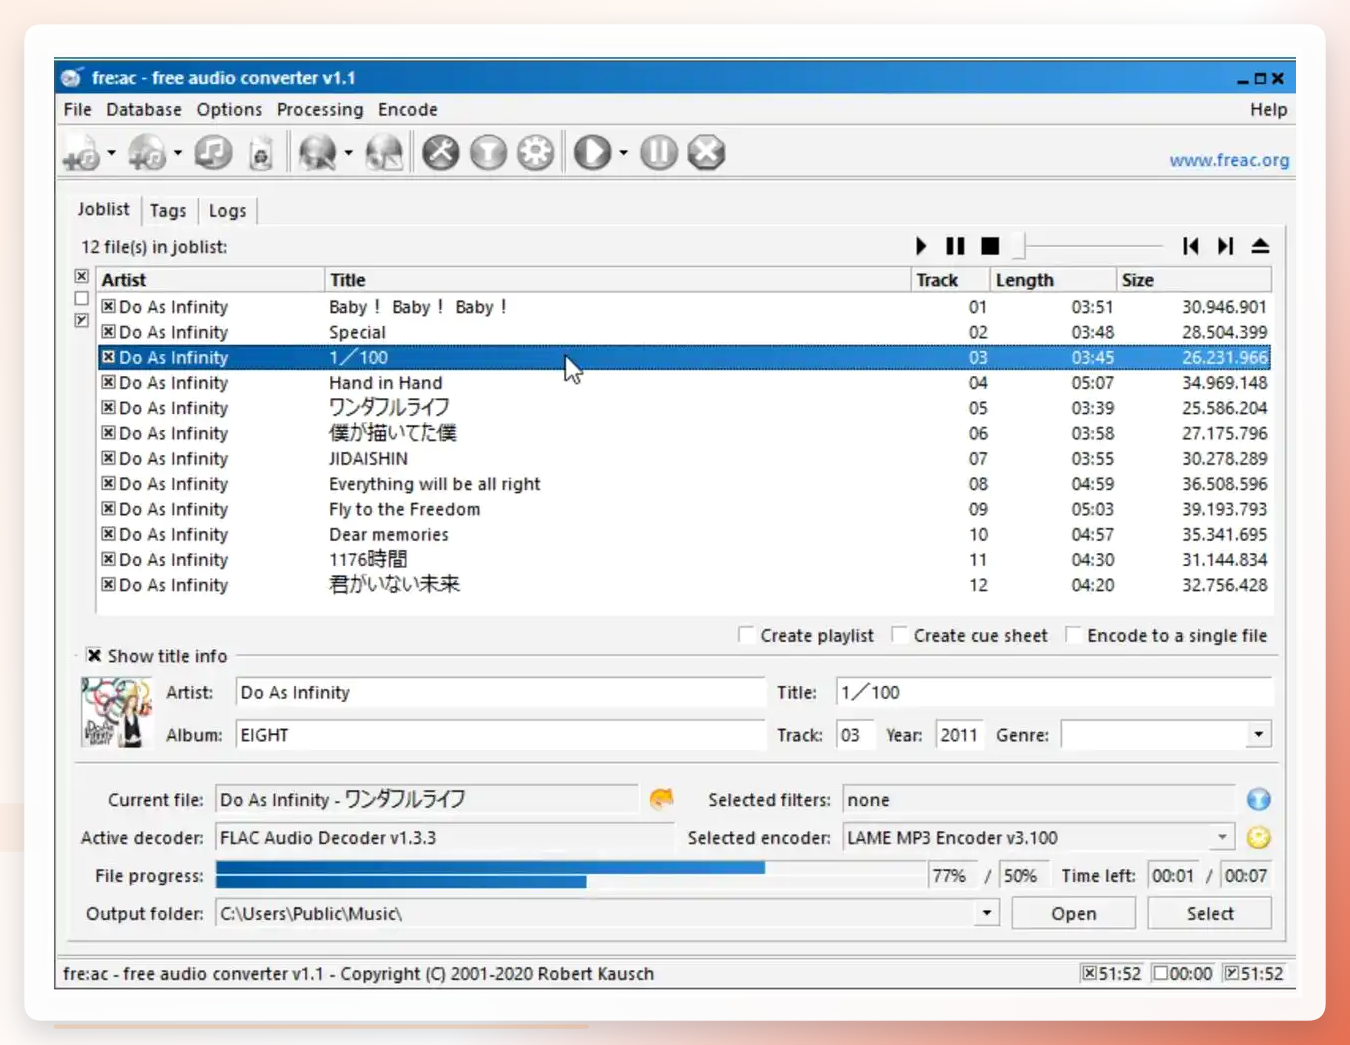Open the www.freac.org link
Viewport: 1350px width, 1045px height.
[x=1229, y=160]
